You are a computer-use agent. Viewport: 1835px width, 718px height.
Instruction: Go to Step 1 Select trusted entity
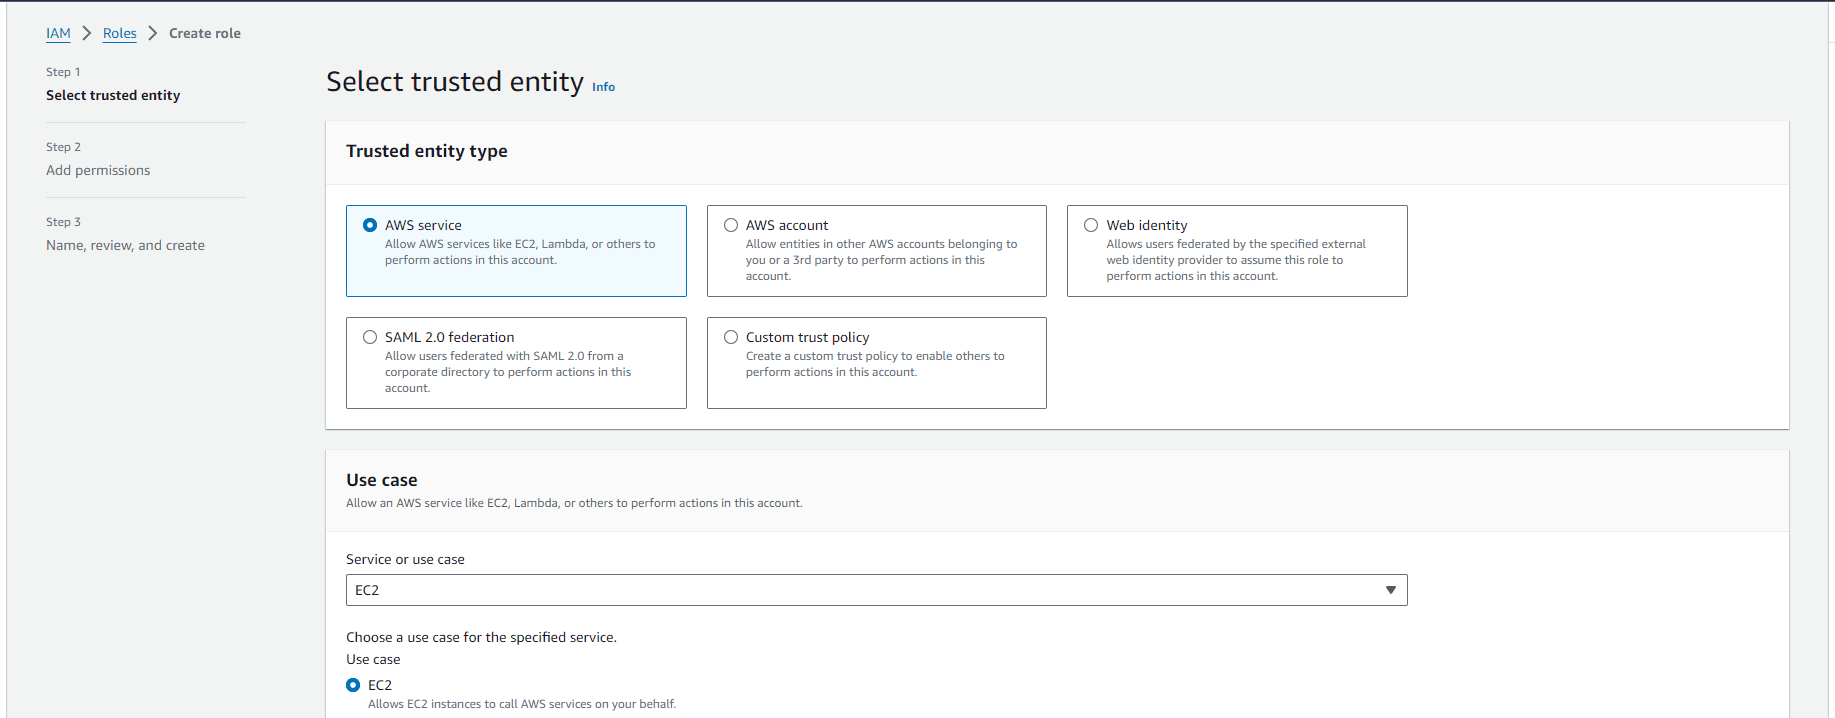pos(113,95)
